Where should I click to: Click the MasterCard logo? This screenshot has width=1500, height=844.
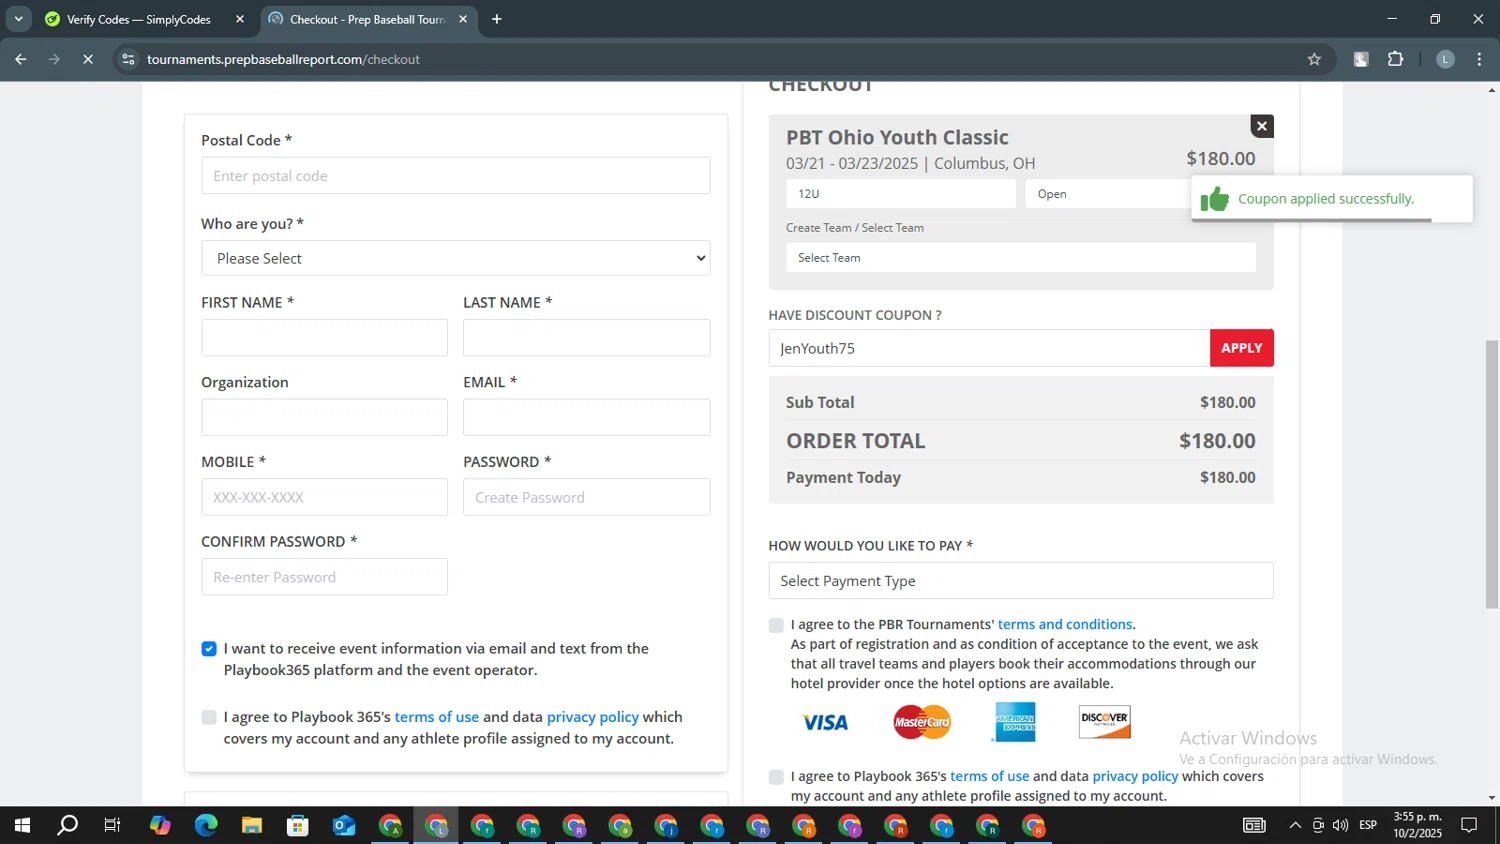922,722
